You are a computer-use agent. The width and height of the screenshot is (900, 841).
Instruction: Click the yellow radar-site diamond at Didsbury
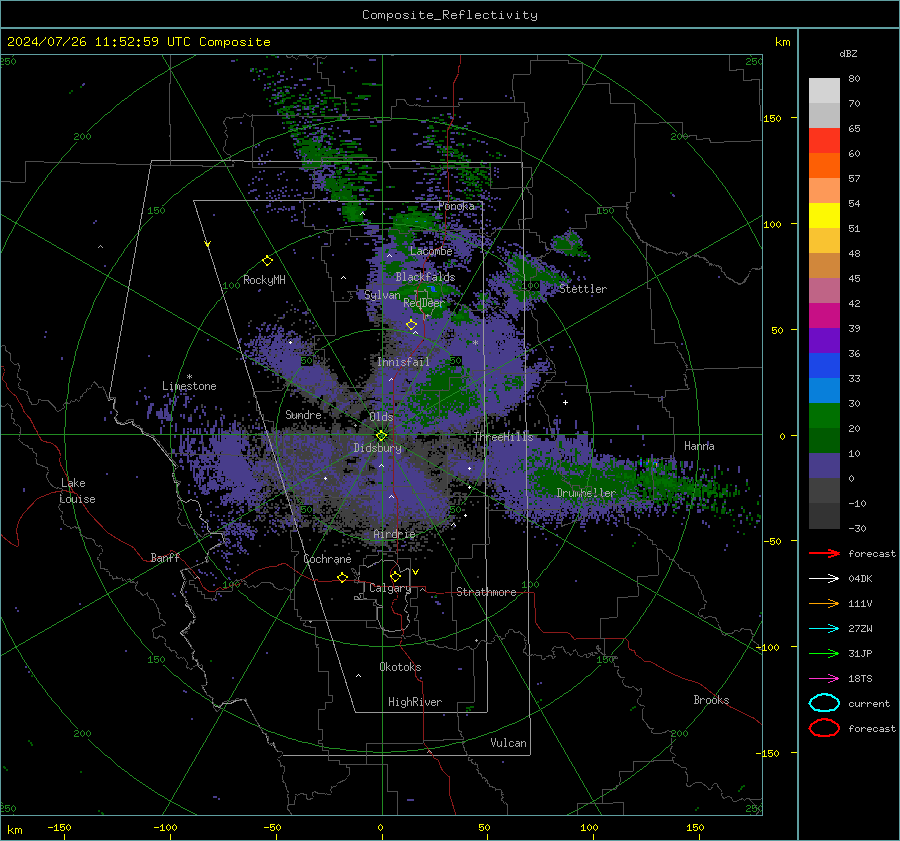(x=381, y=436)
